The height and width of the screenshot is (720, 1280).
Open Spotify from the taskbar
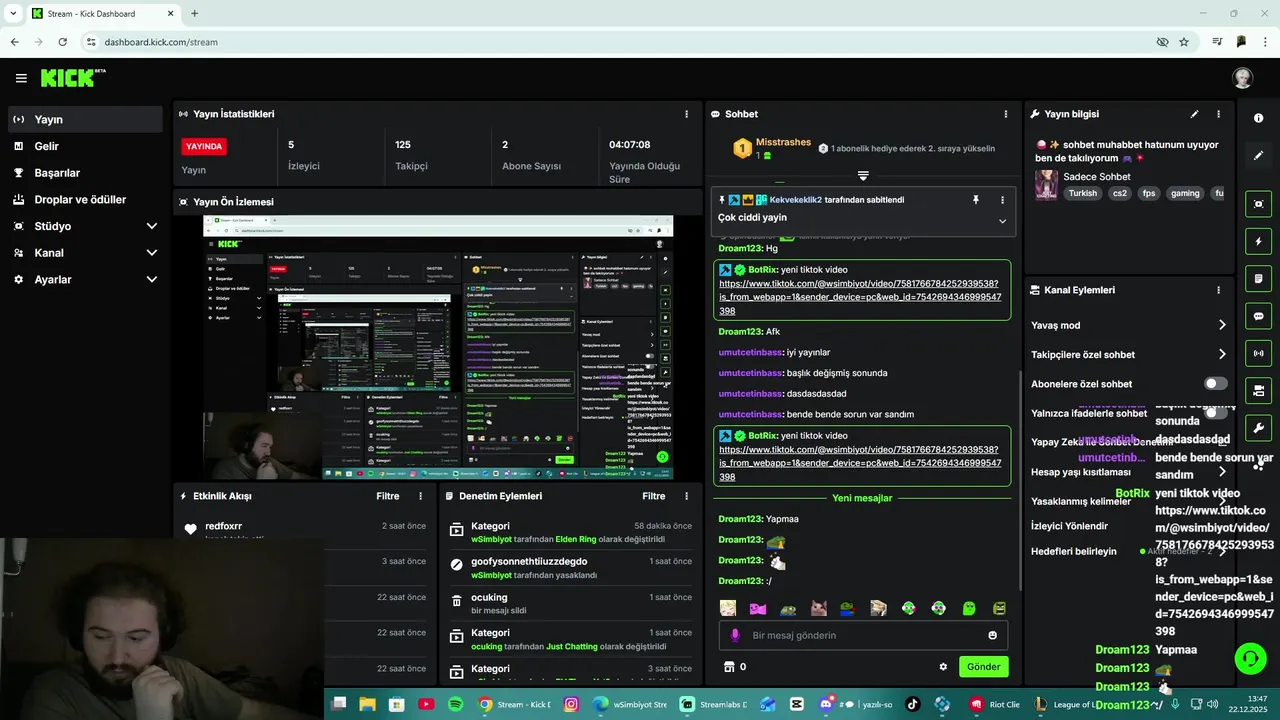click(x=455, y=704)
